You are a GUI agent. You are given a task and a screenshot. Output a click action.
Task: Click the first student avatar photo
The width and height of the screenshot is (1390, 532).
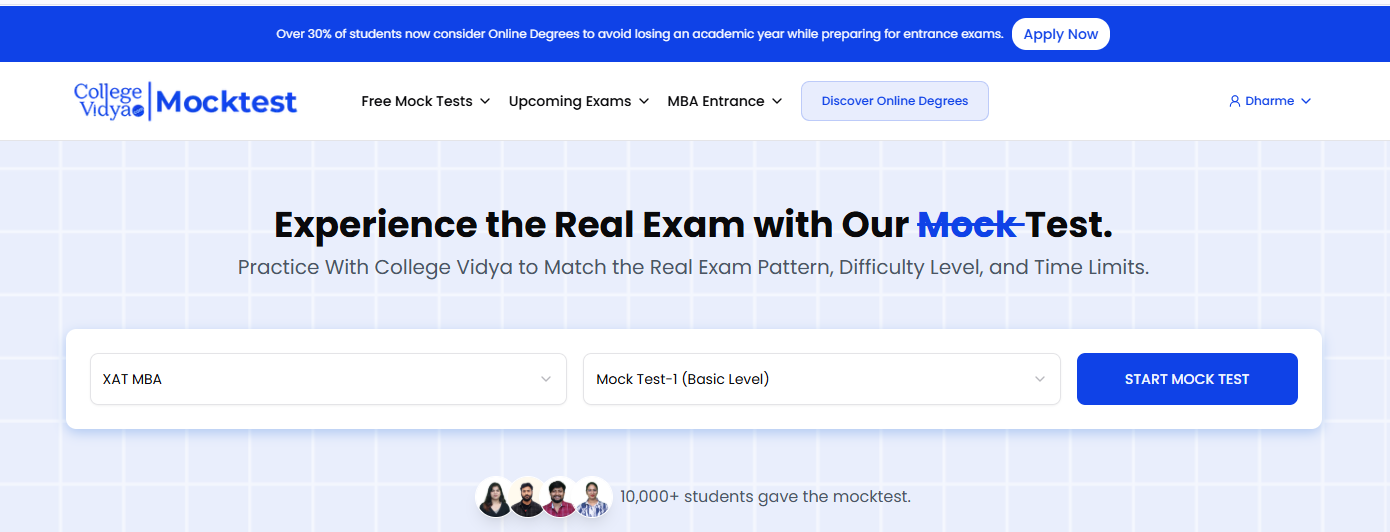point(495,496)
